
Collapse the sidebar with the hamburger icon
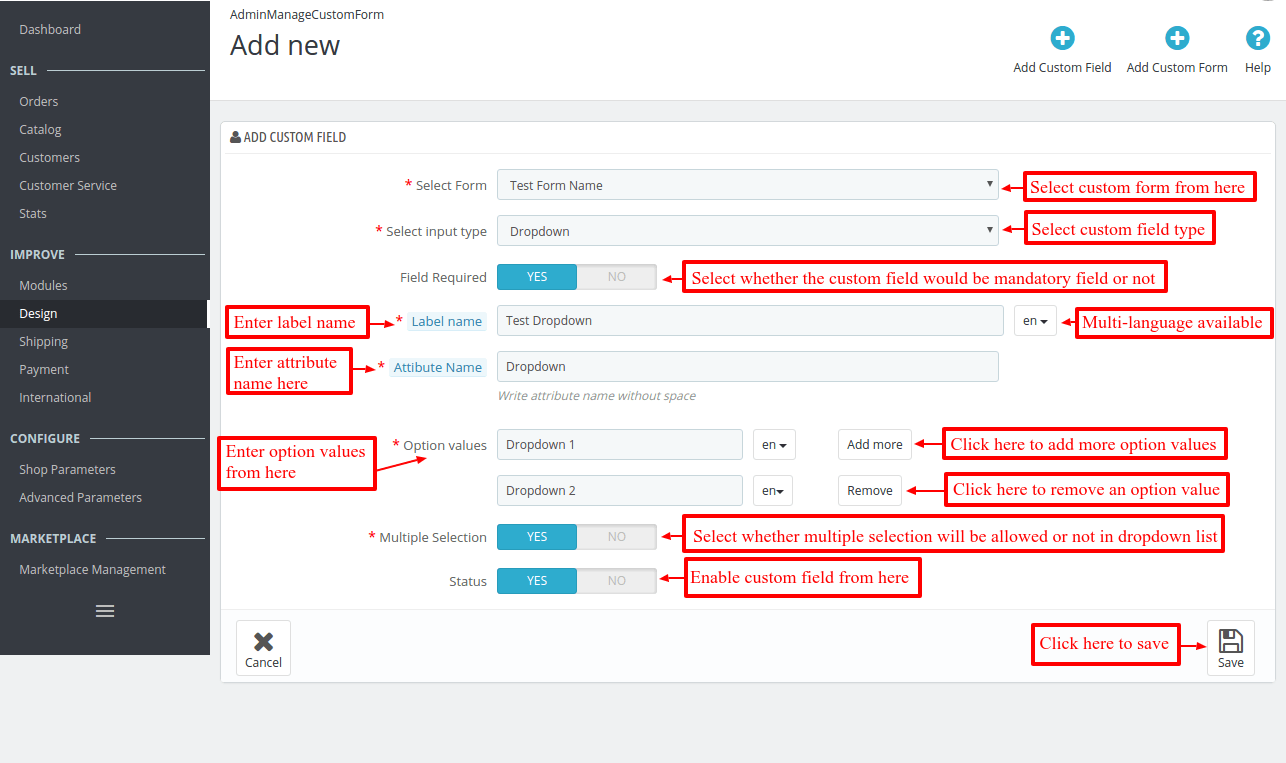pyautogui.click(x=104, y=610)
